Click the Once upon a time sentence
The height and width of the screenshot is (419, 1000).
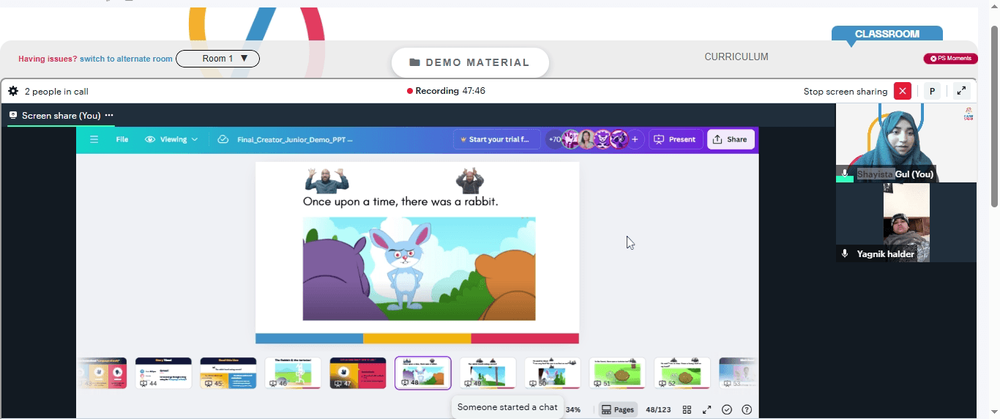tap(400, 202)
